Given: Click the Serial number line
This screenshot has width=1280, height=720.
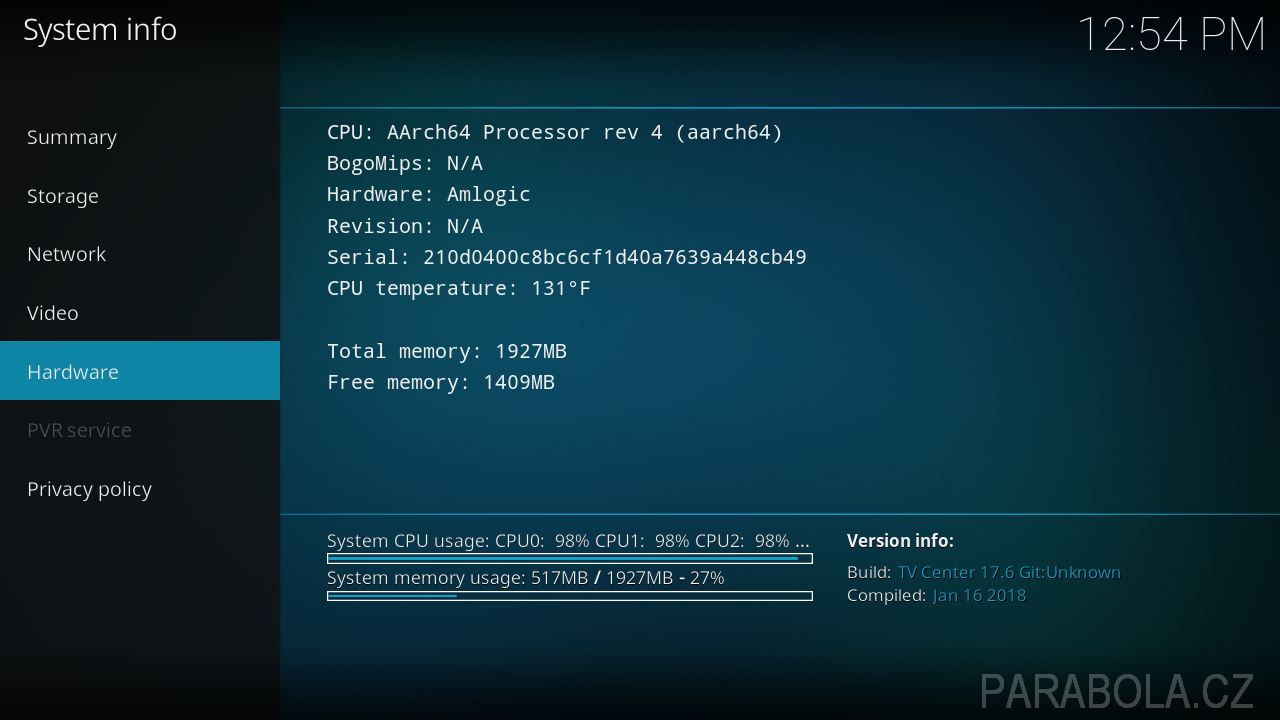Looking at the screenshot, I should pos(567,257).
